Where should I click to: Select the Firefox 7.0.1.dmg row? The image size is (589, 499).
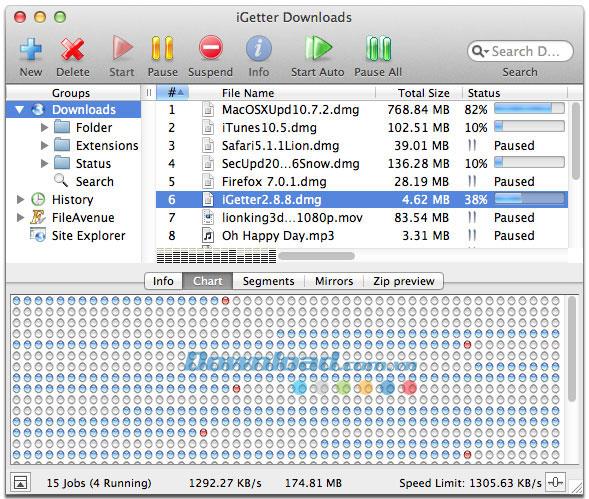pos(362,181)
